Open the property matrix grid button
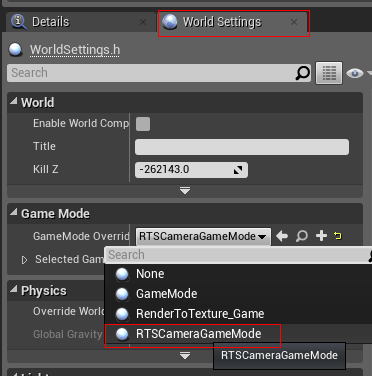This screenshot has height=376, width=372. (329, 73)
